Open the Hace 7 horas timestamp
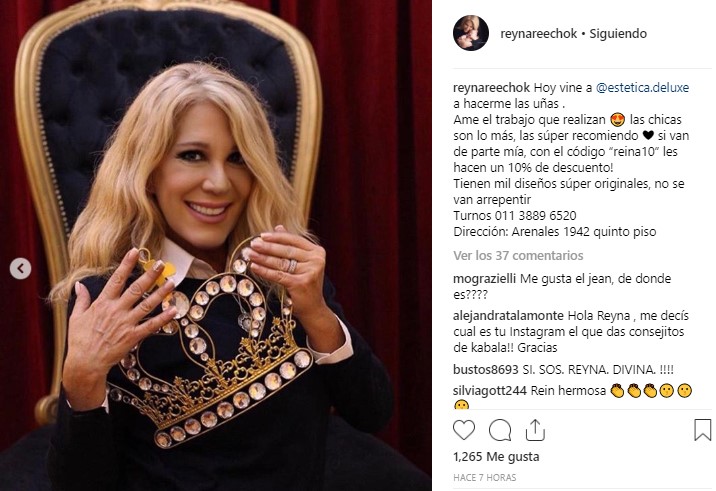 click(484, 478)
